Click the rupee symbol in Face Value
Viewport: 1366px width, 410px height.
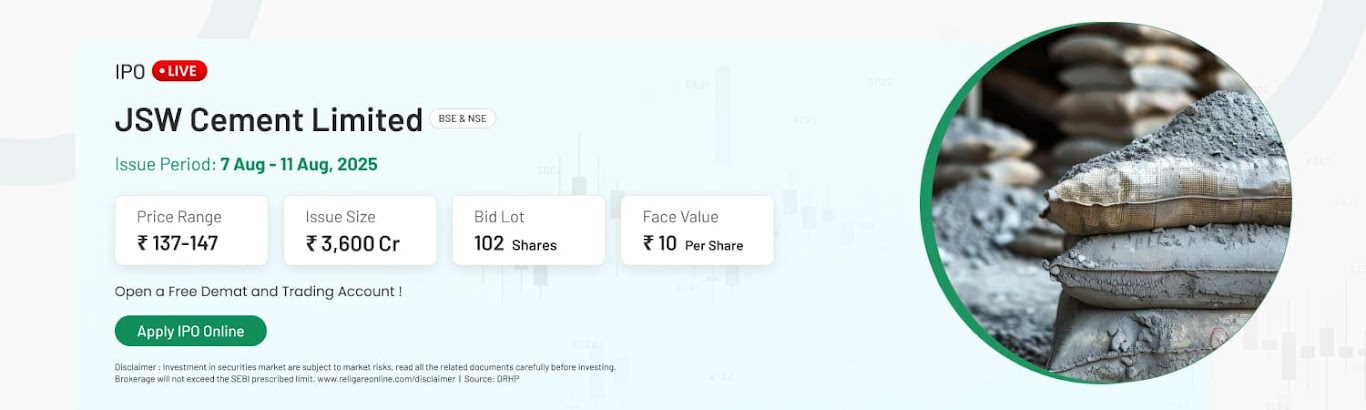648,243
